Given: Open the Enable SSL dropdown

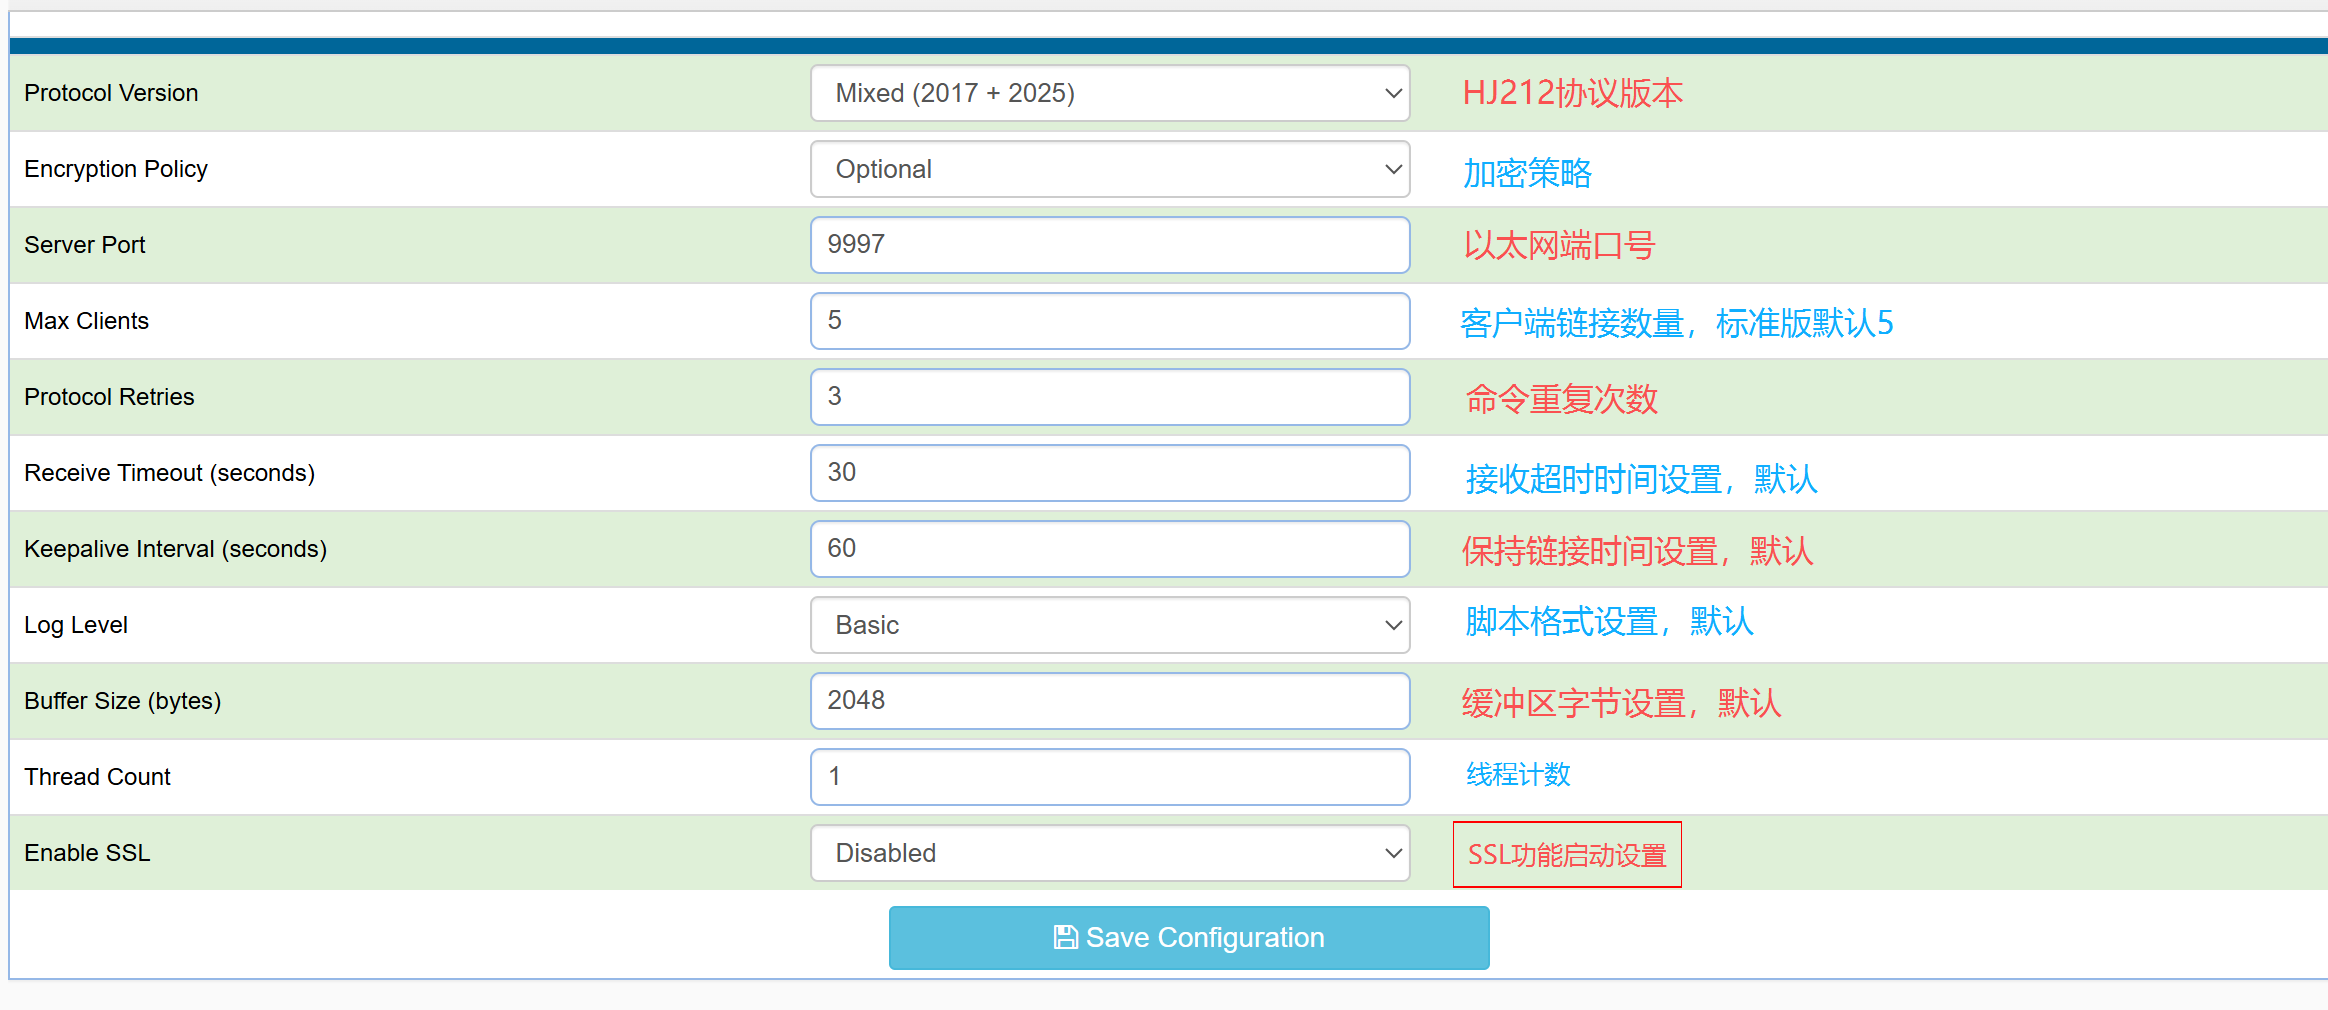Looking at the screenshot, I should click(x=1110, y=853).
